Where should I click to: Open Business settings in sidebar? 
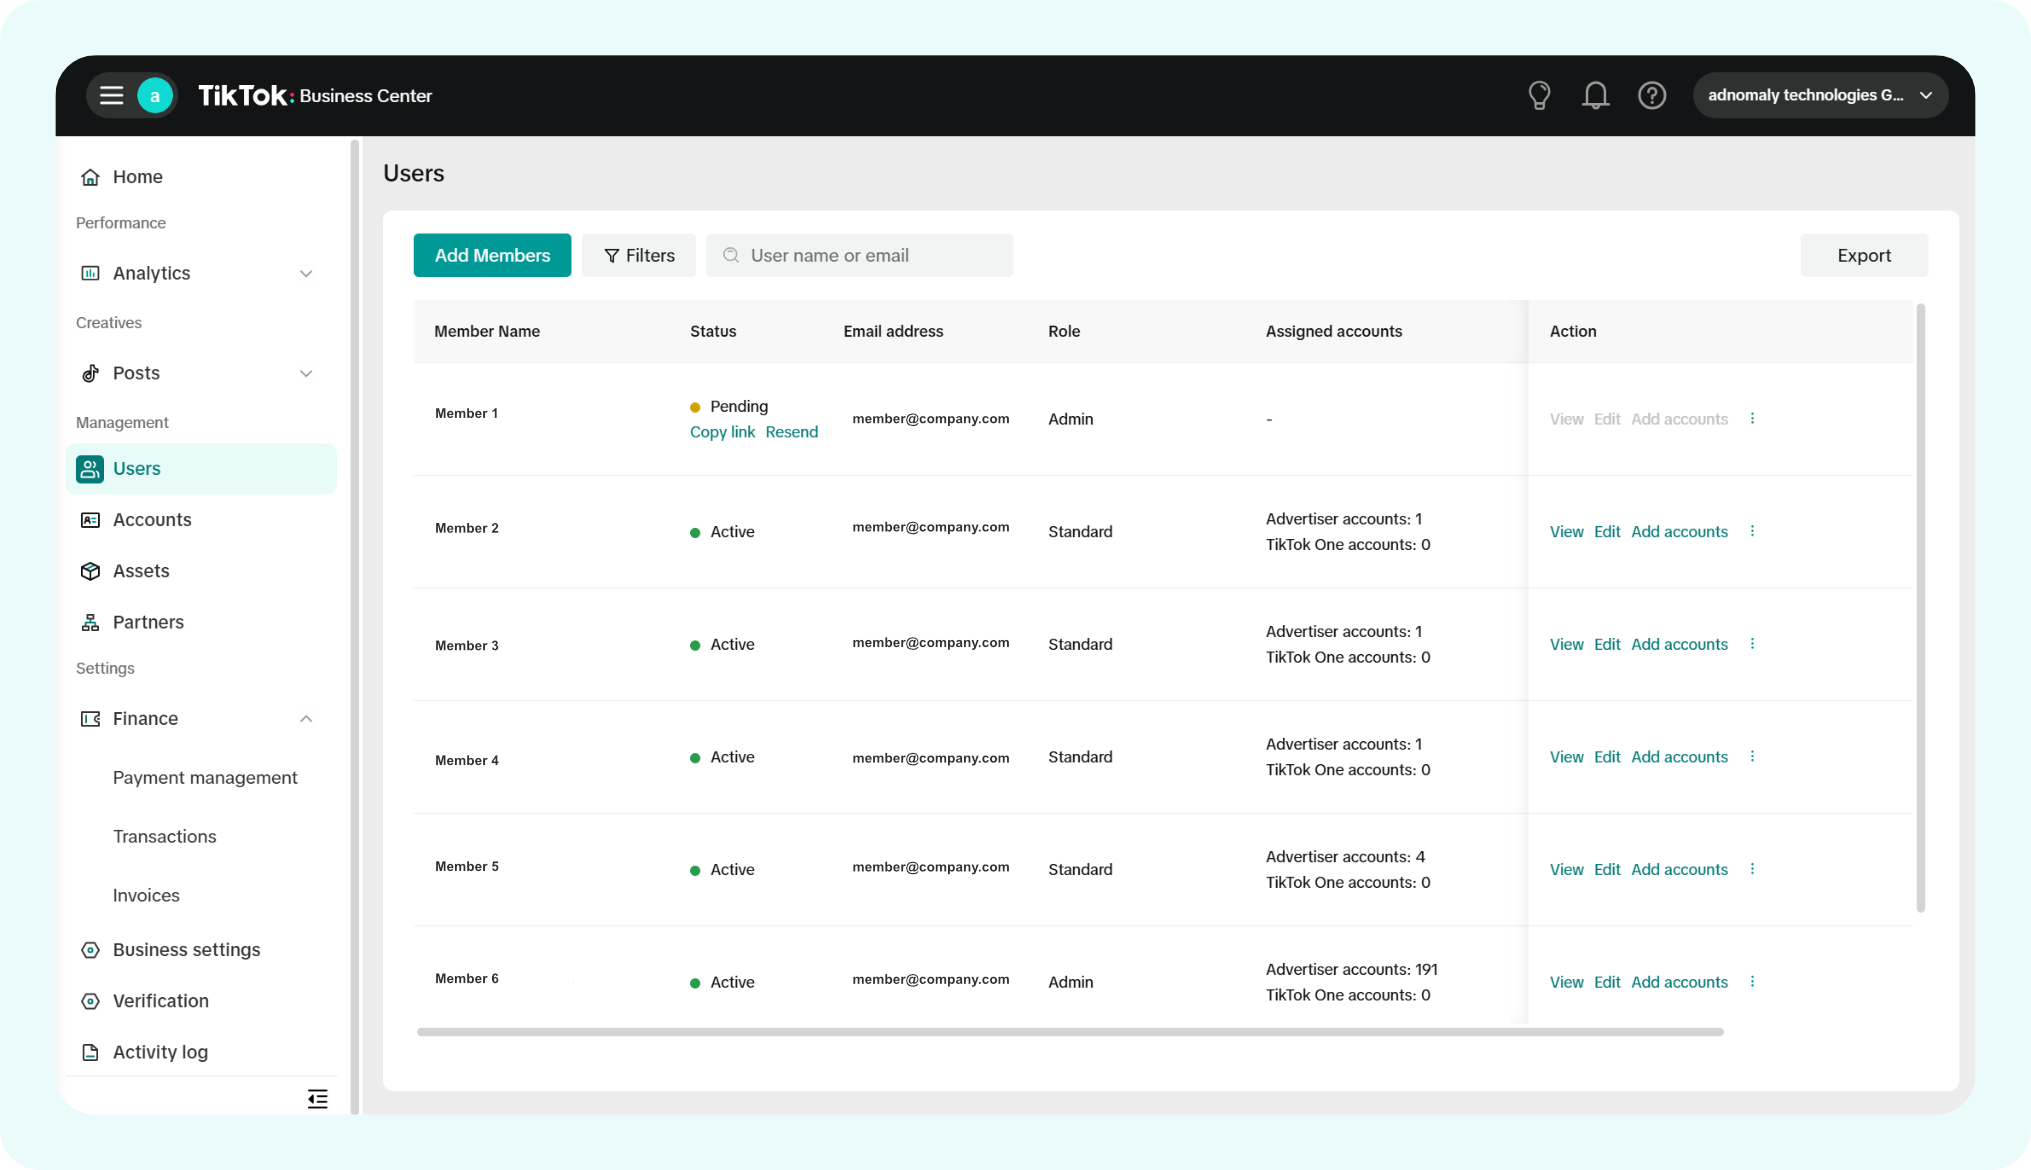point(186,950)
